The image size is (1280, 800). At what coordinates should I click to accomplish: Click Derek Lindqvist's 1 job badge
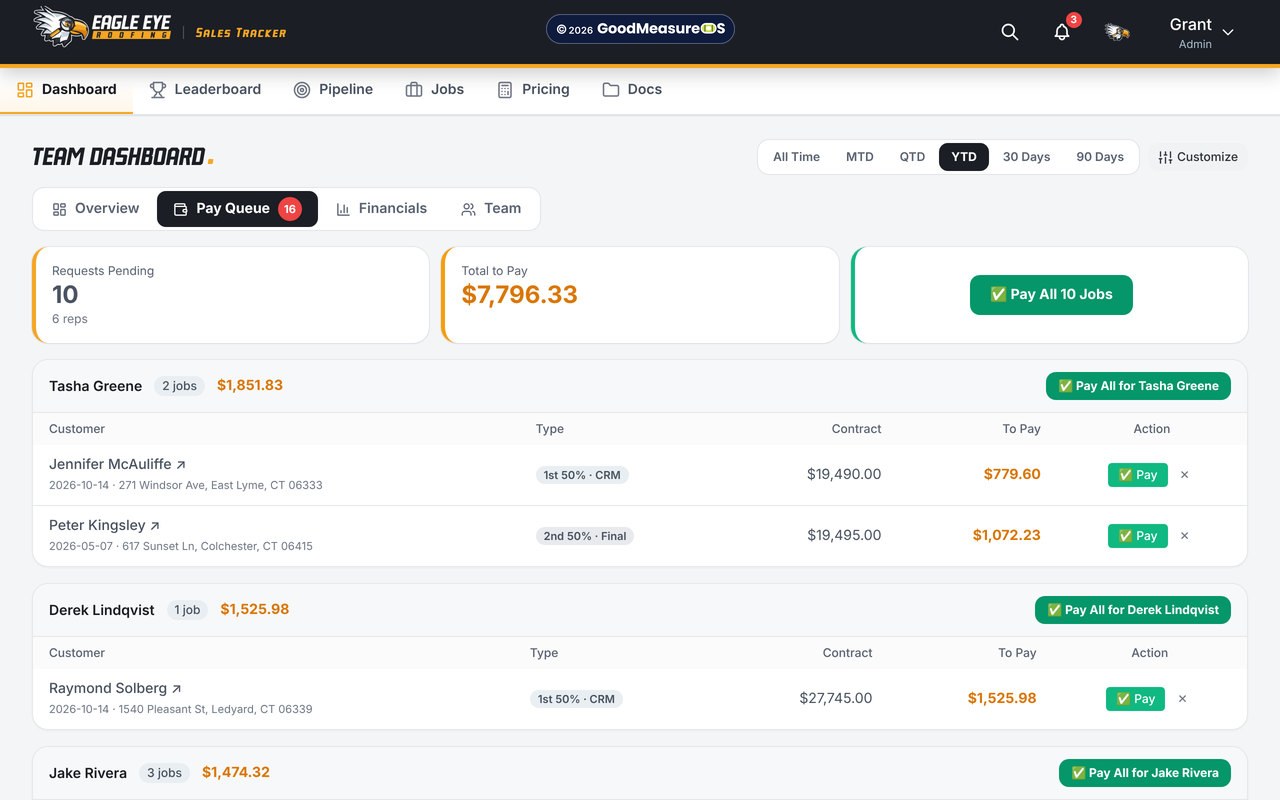tap(187, 610)
